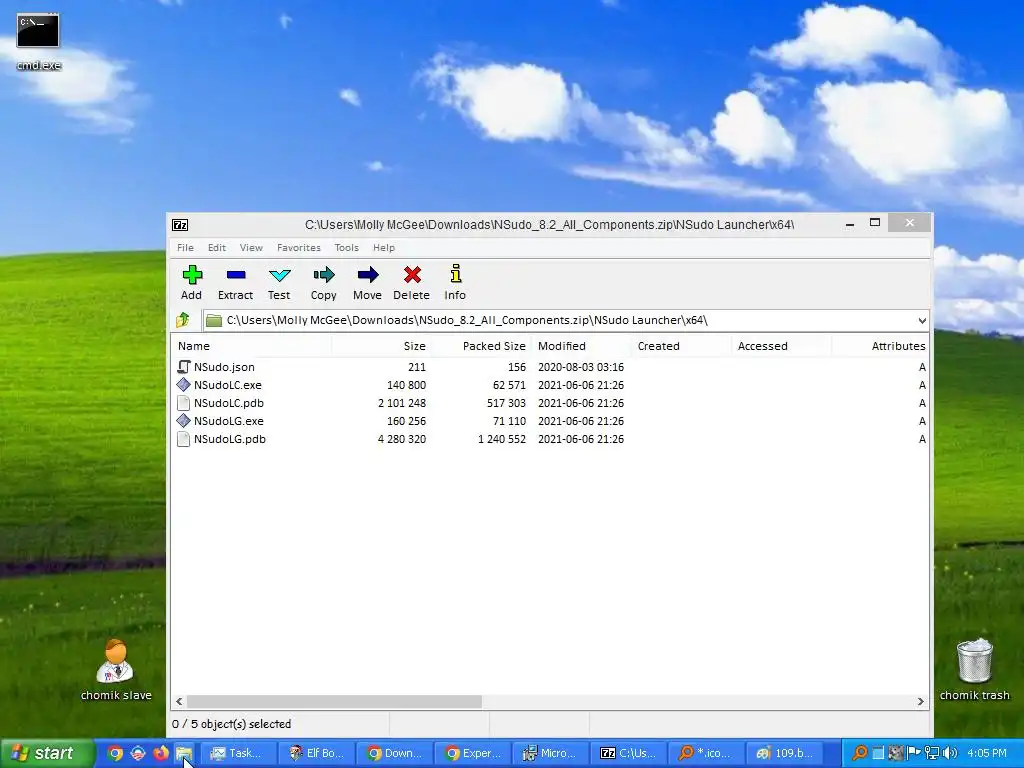Click size value 140 800

point(406,385)
